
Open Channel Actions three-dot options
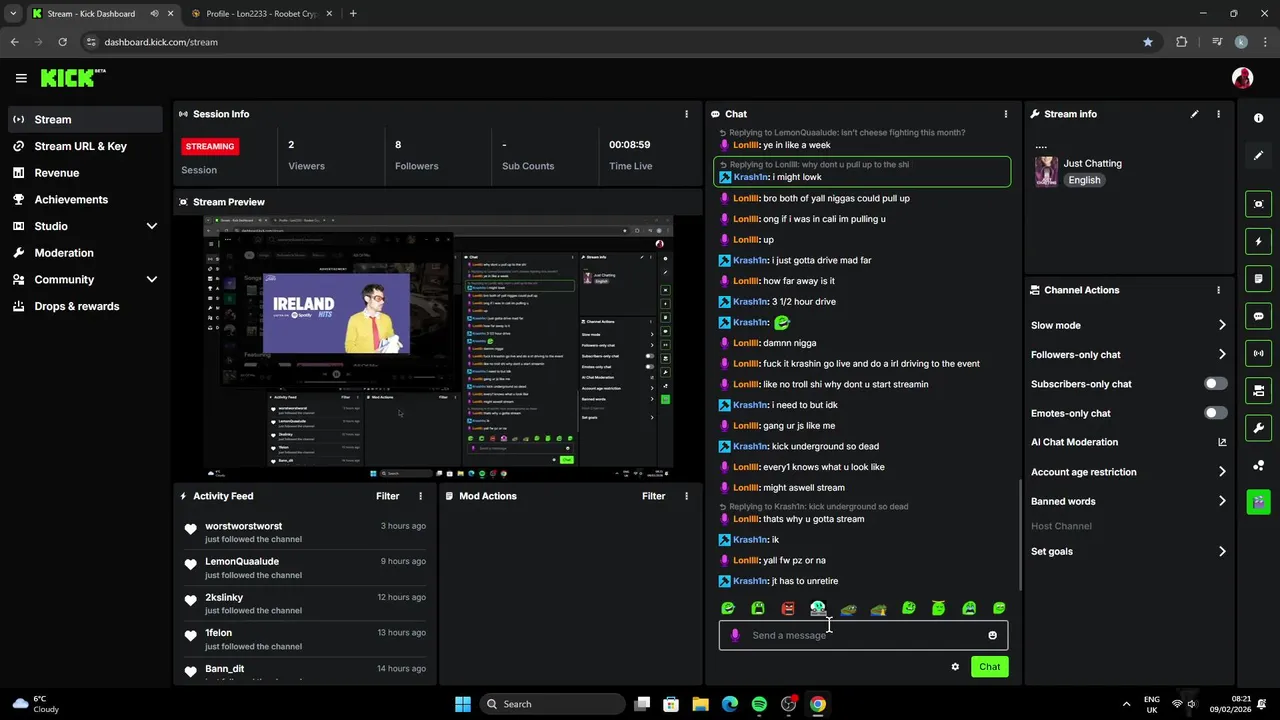click(x=1218, y=290)
